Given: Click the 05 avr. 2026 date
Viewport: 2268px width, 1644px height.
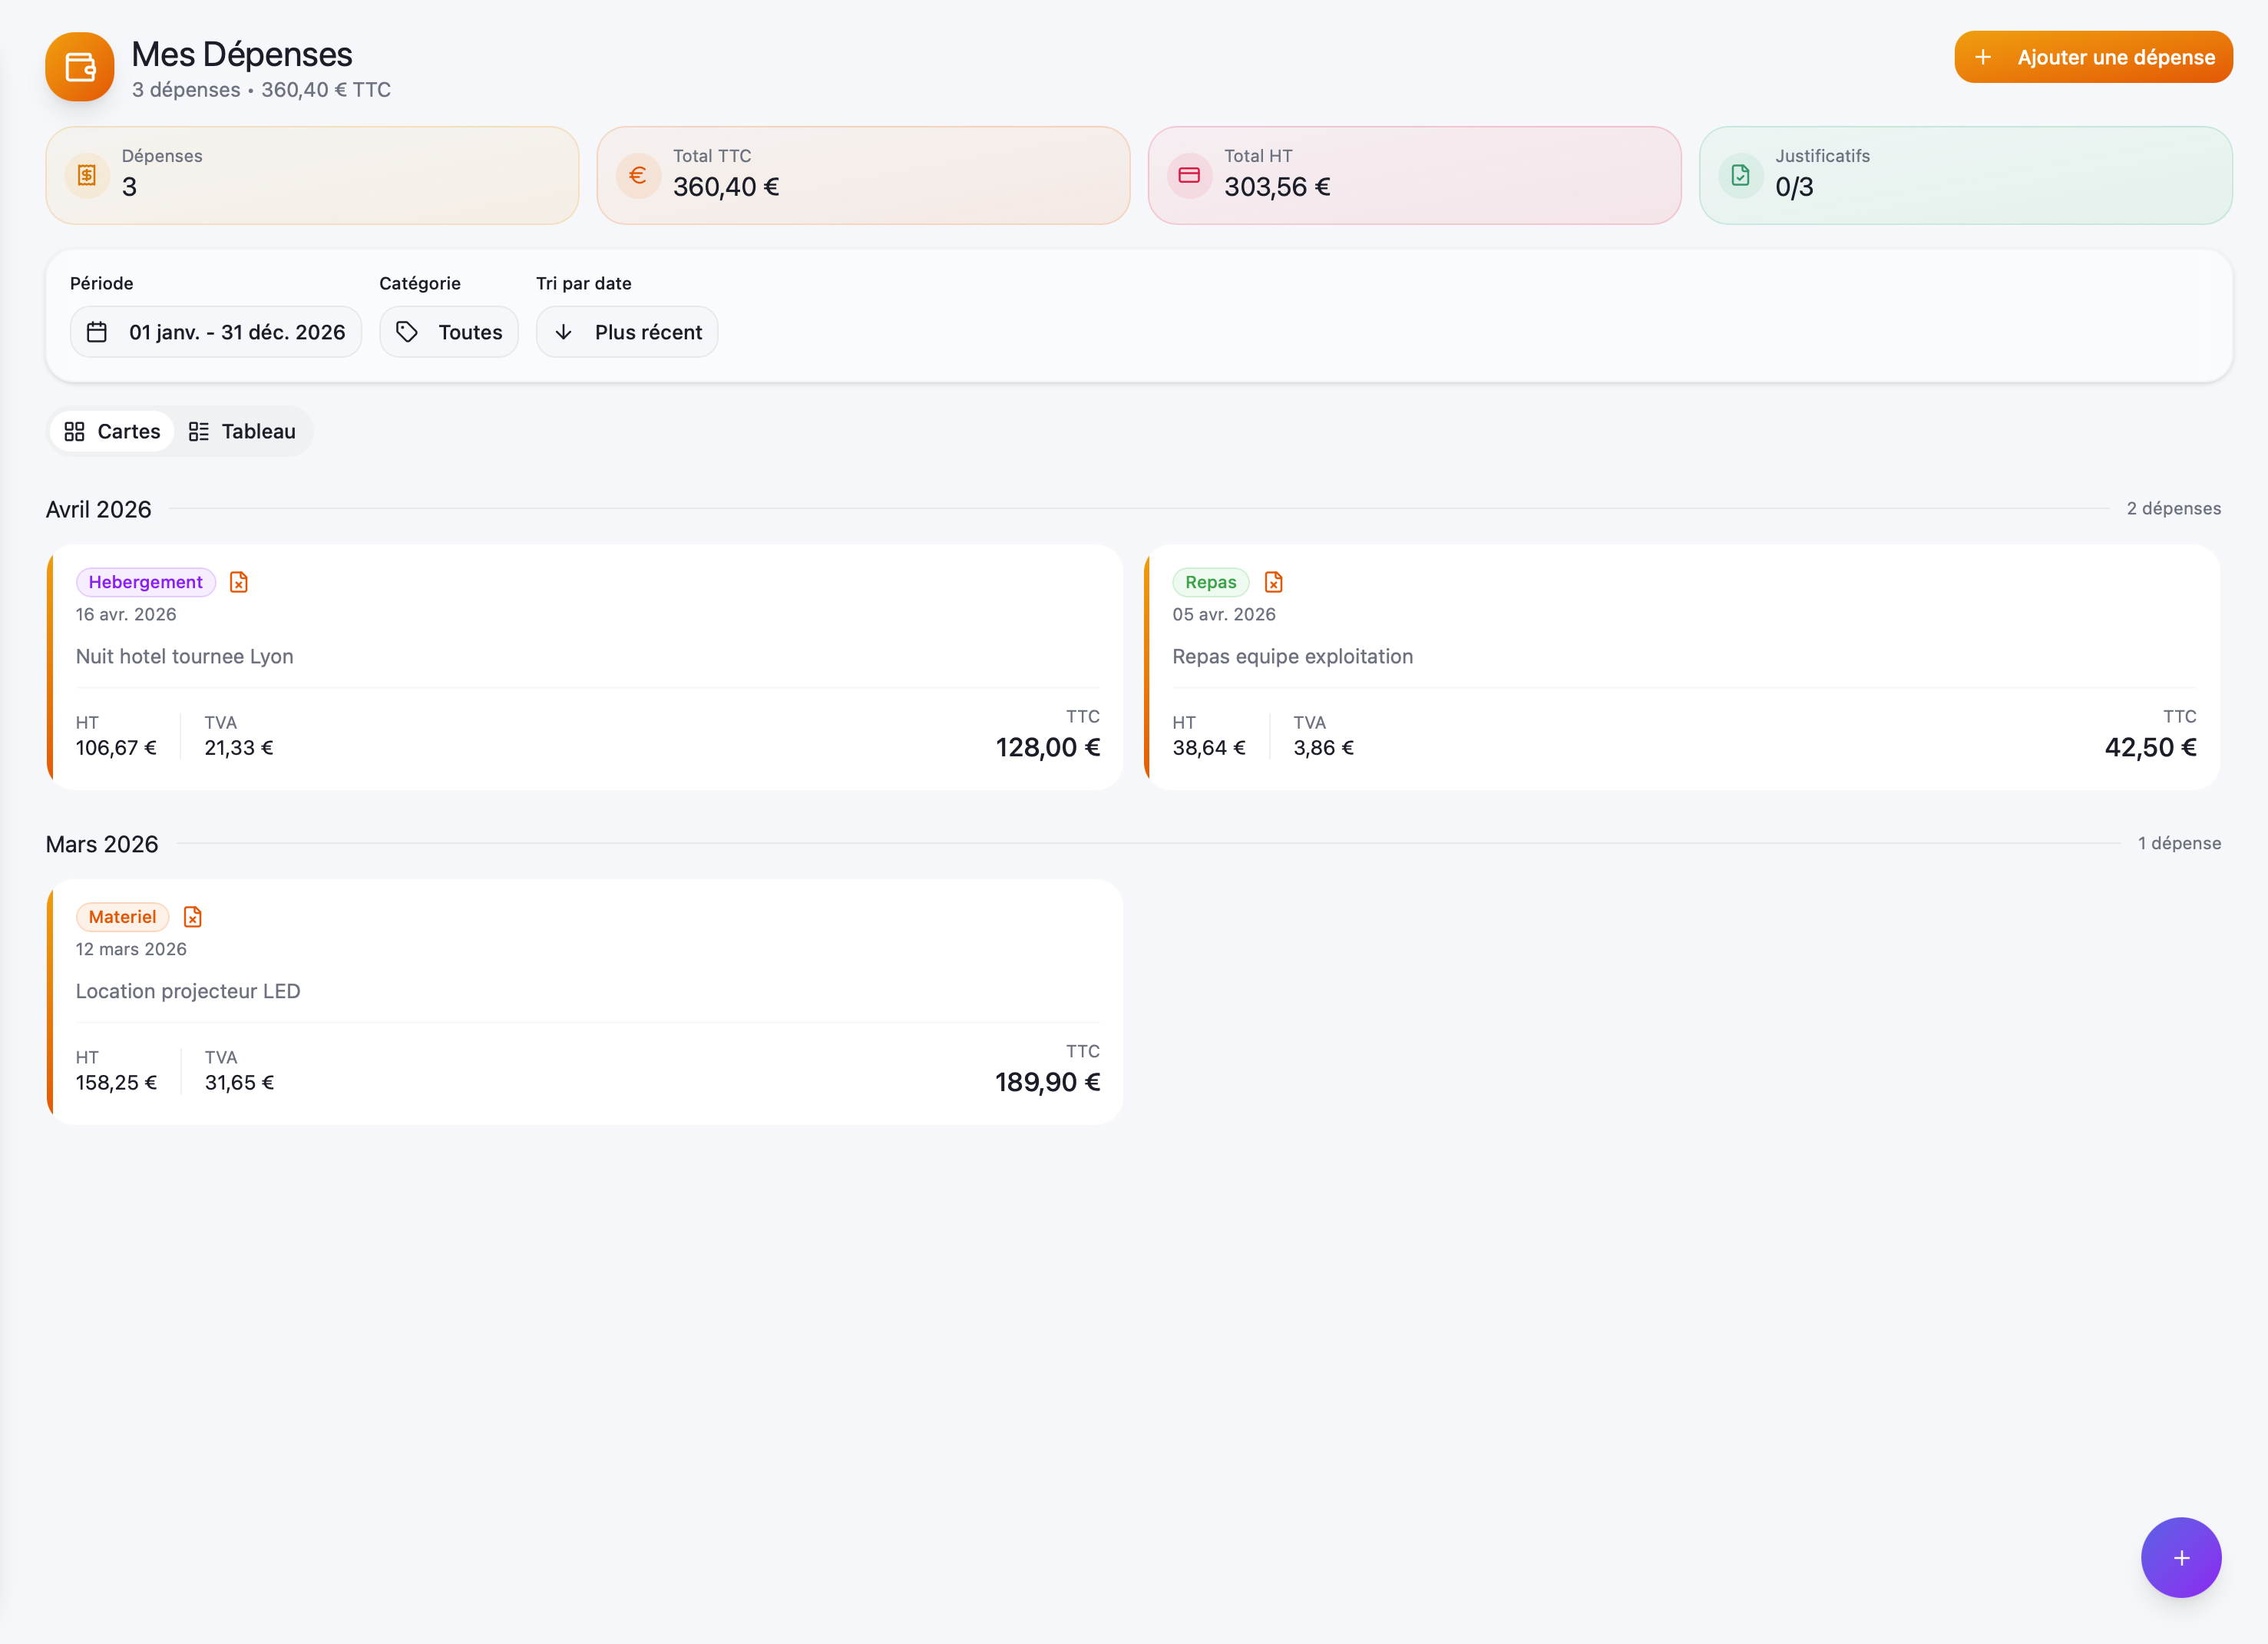Looking at the screenshot, I should (x=1224, y=614).
